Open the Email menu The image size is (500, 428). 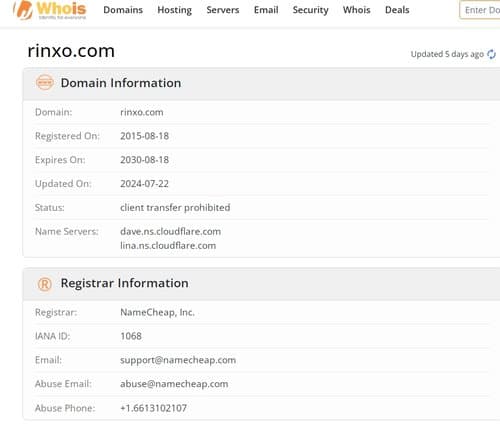(x=266, y=10)
